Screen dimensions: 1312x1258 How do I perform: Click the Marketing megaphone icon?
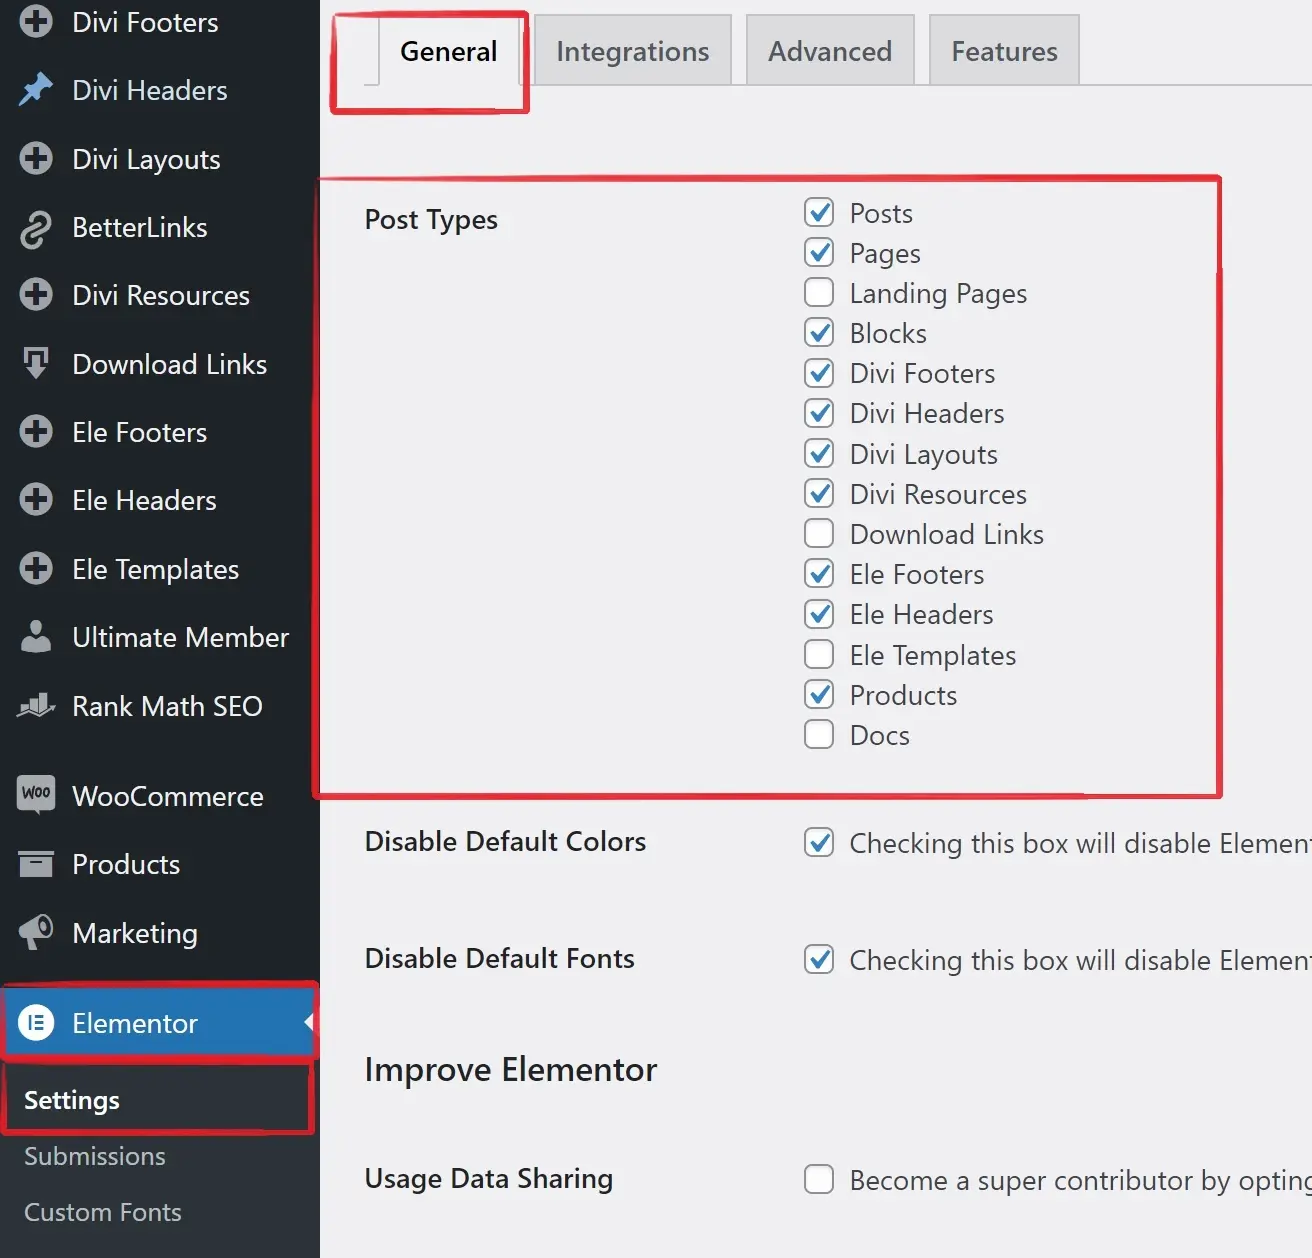coord(36,932)
